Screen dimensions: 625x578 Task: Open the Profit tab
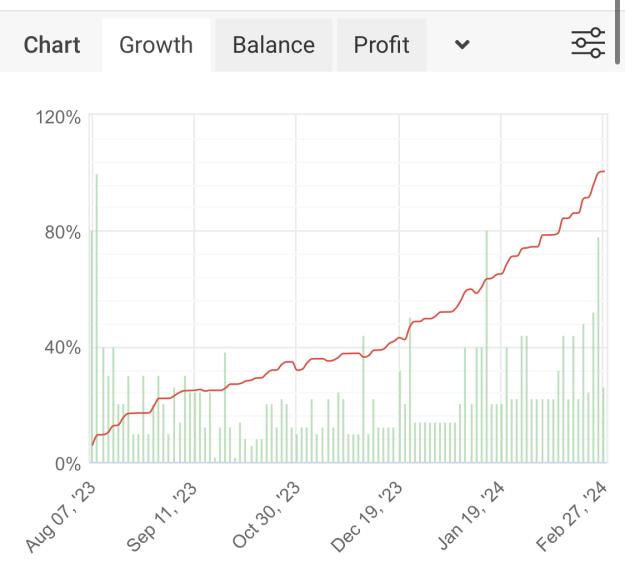[381, 45]
